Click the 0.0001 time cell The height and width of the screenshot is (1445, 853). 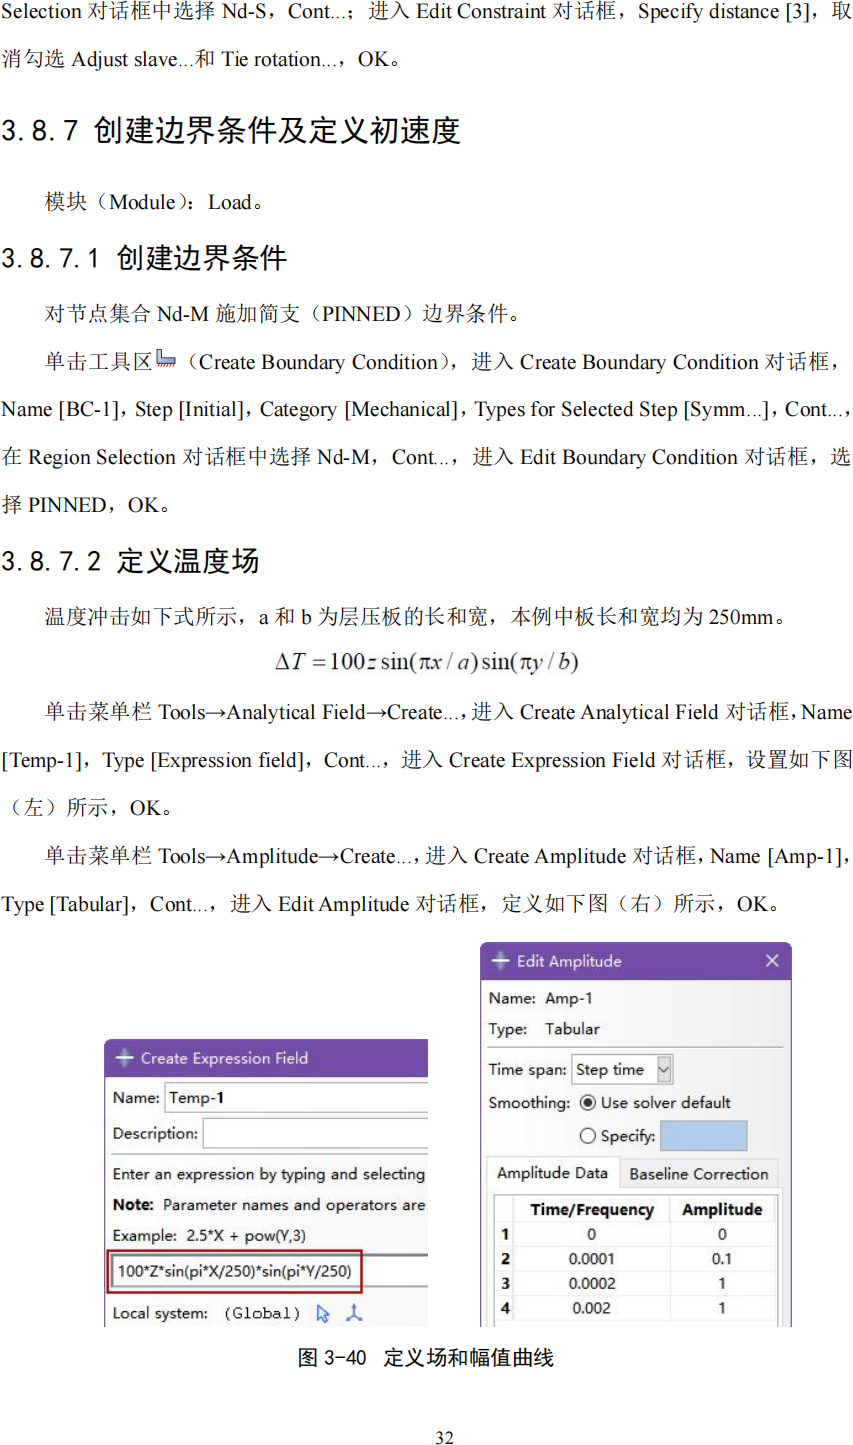pyautogui.click(x=592, y=1259)
